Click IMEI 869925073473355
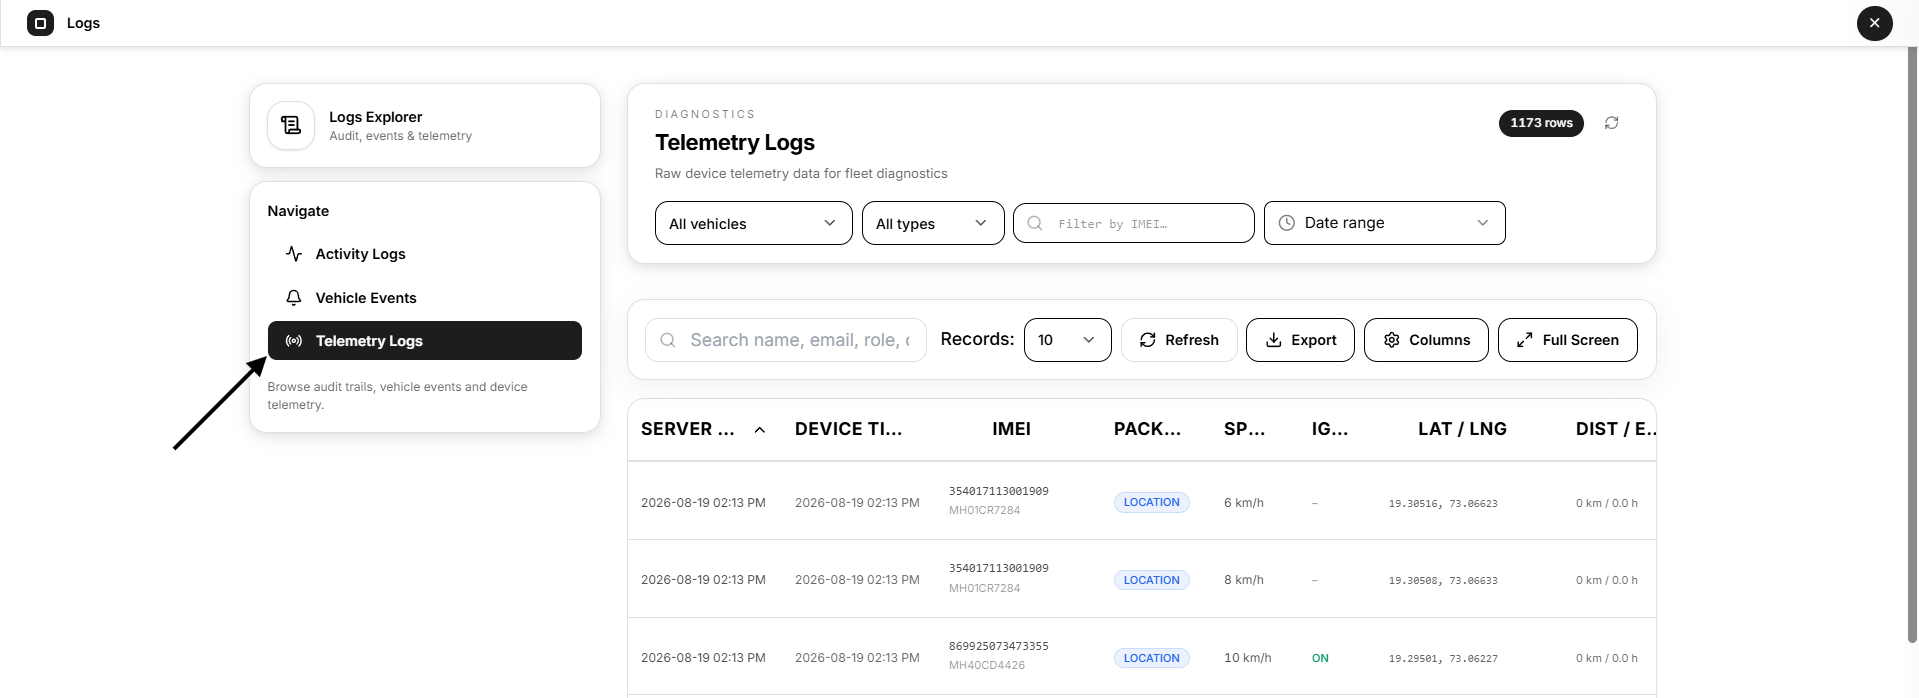The width and height of the screenshot is (1919, 698). tap(998, 646)
